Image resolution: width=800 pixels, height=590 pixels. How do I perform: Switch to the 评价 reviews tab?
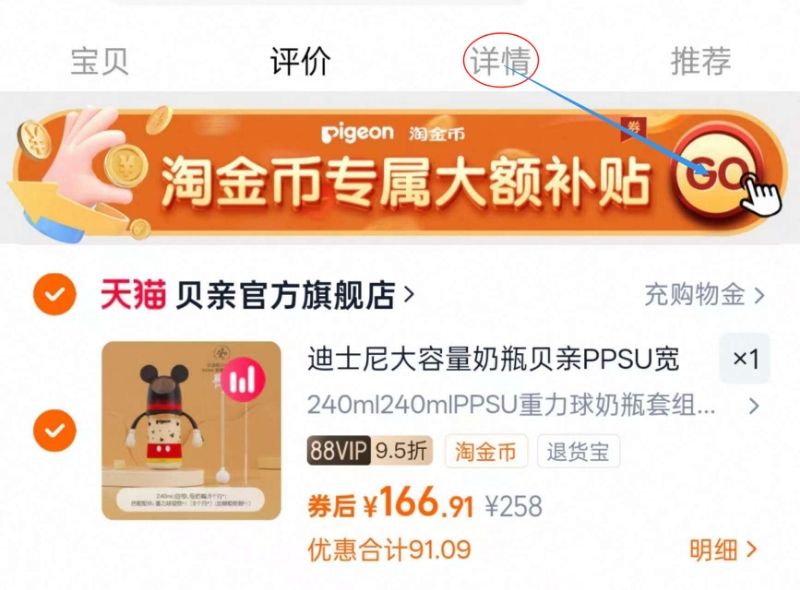tap(300, 61)
